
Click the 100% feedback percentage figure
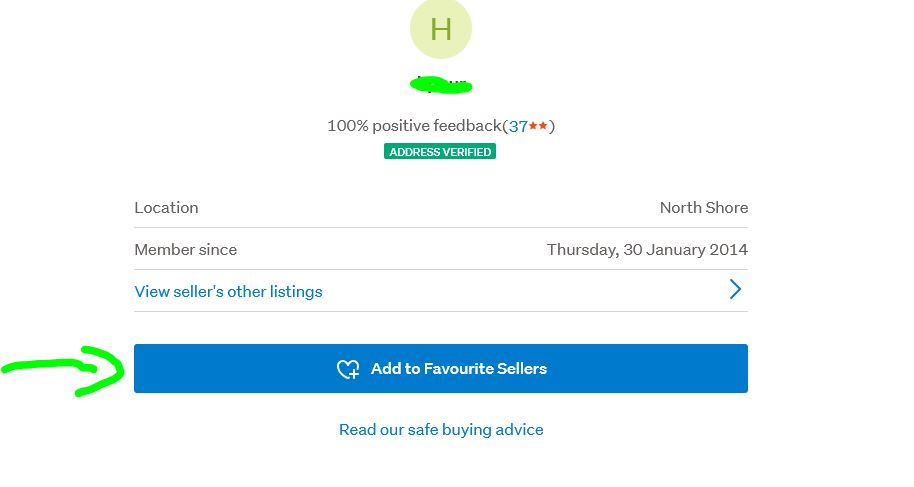[x=347, y=126]
